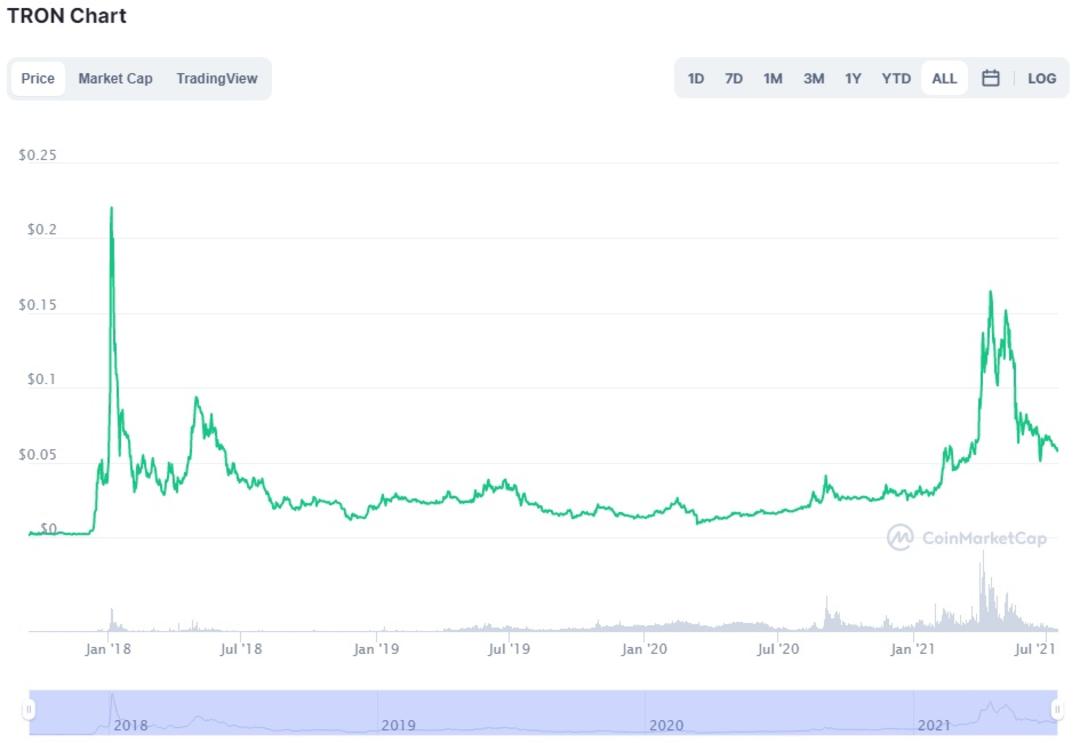Select the 7D time range
Viewport: 1080px width, 743px height.
(x=734, y=79)
